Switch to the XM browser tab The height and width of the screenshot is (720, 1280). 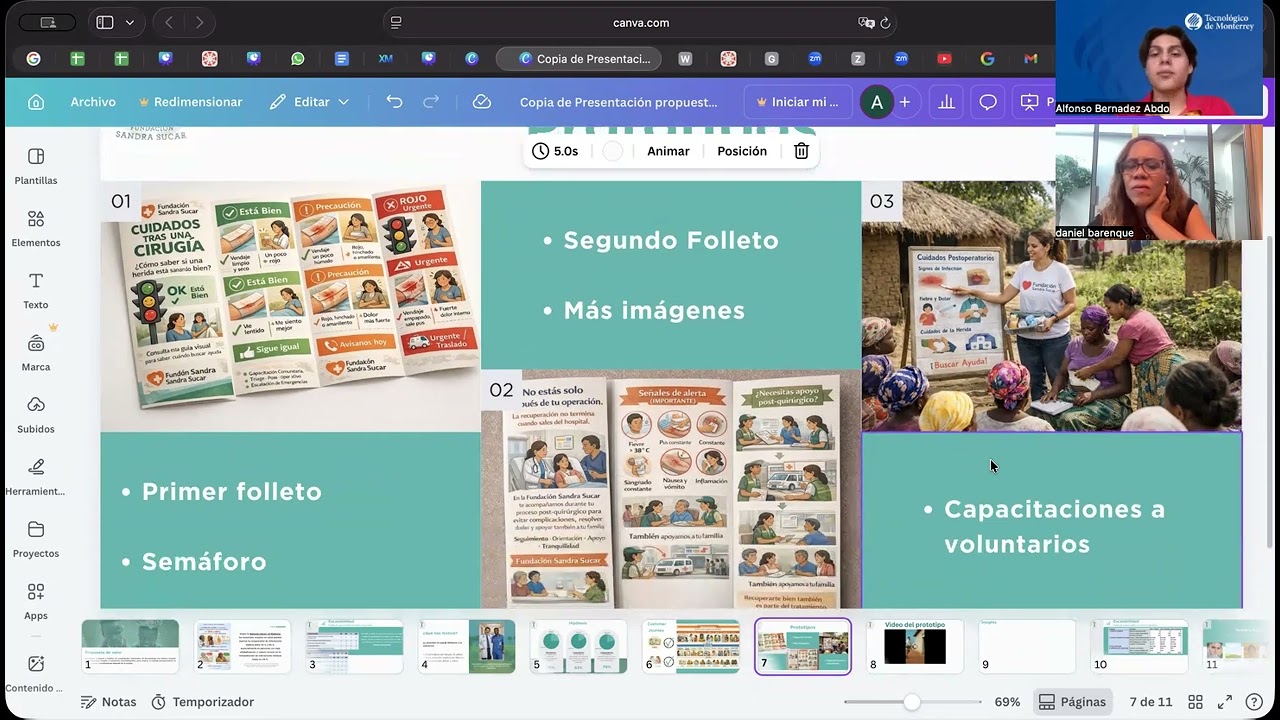[x=385, y=59]
